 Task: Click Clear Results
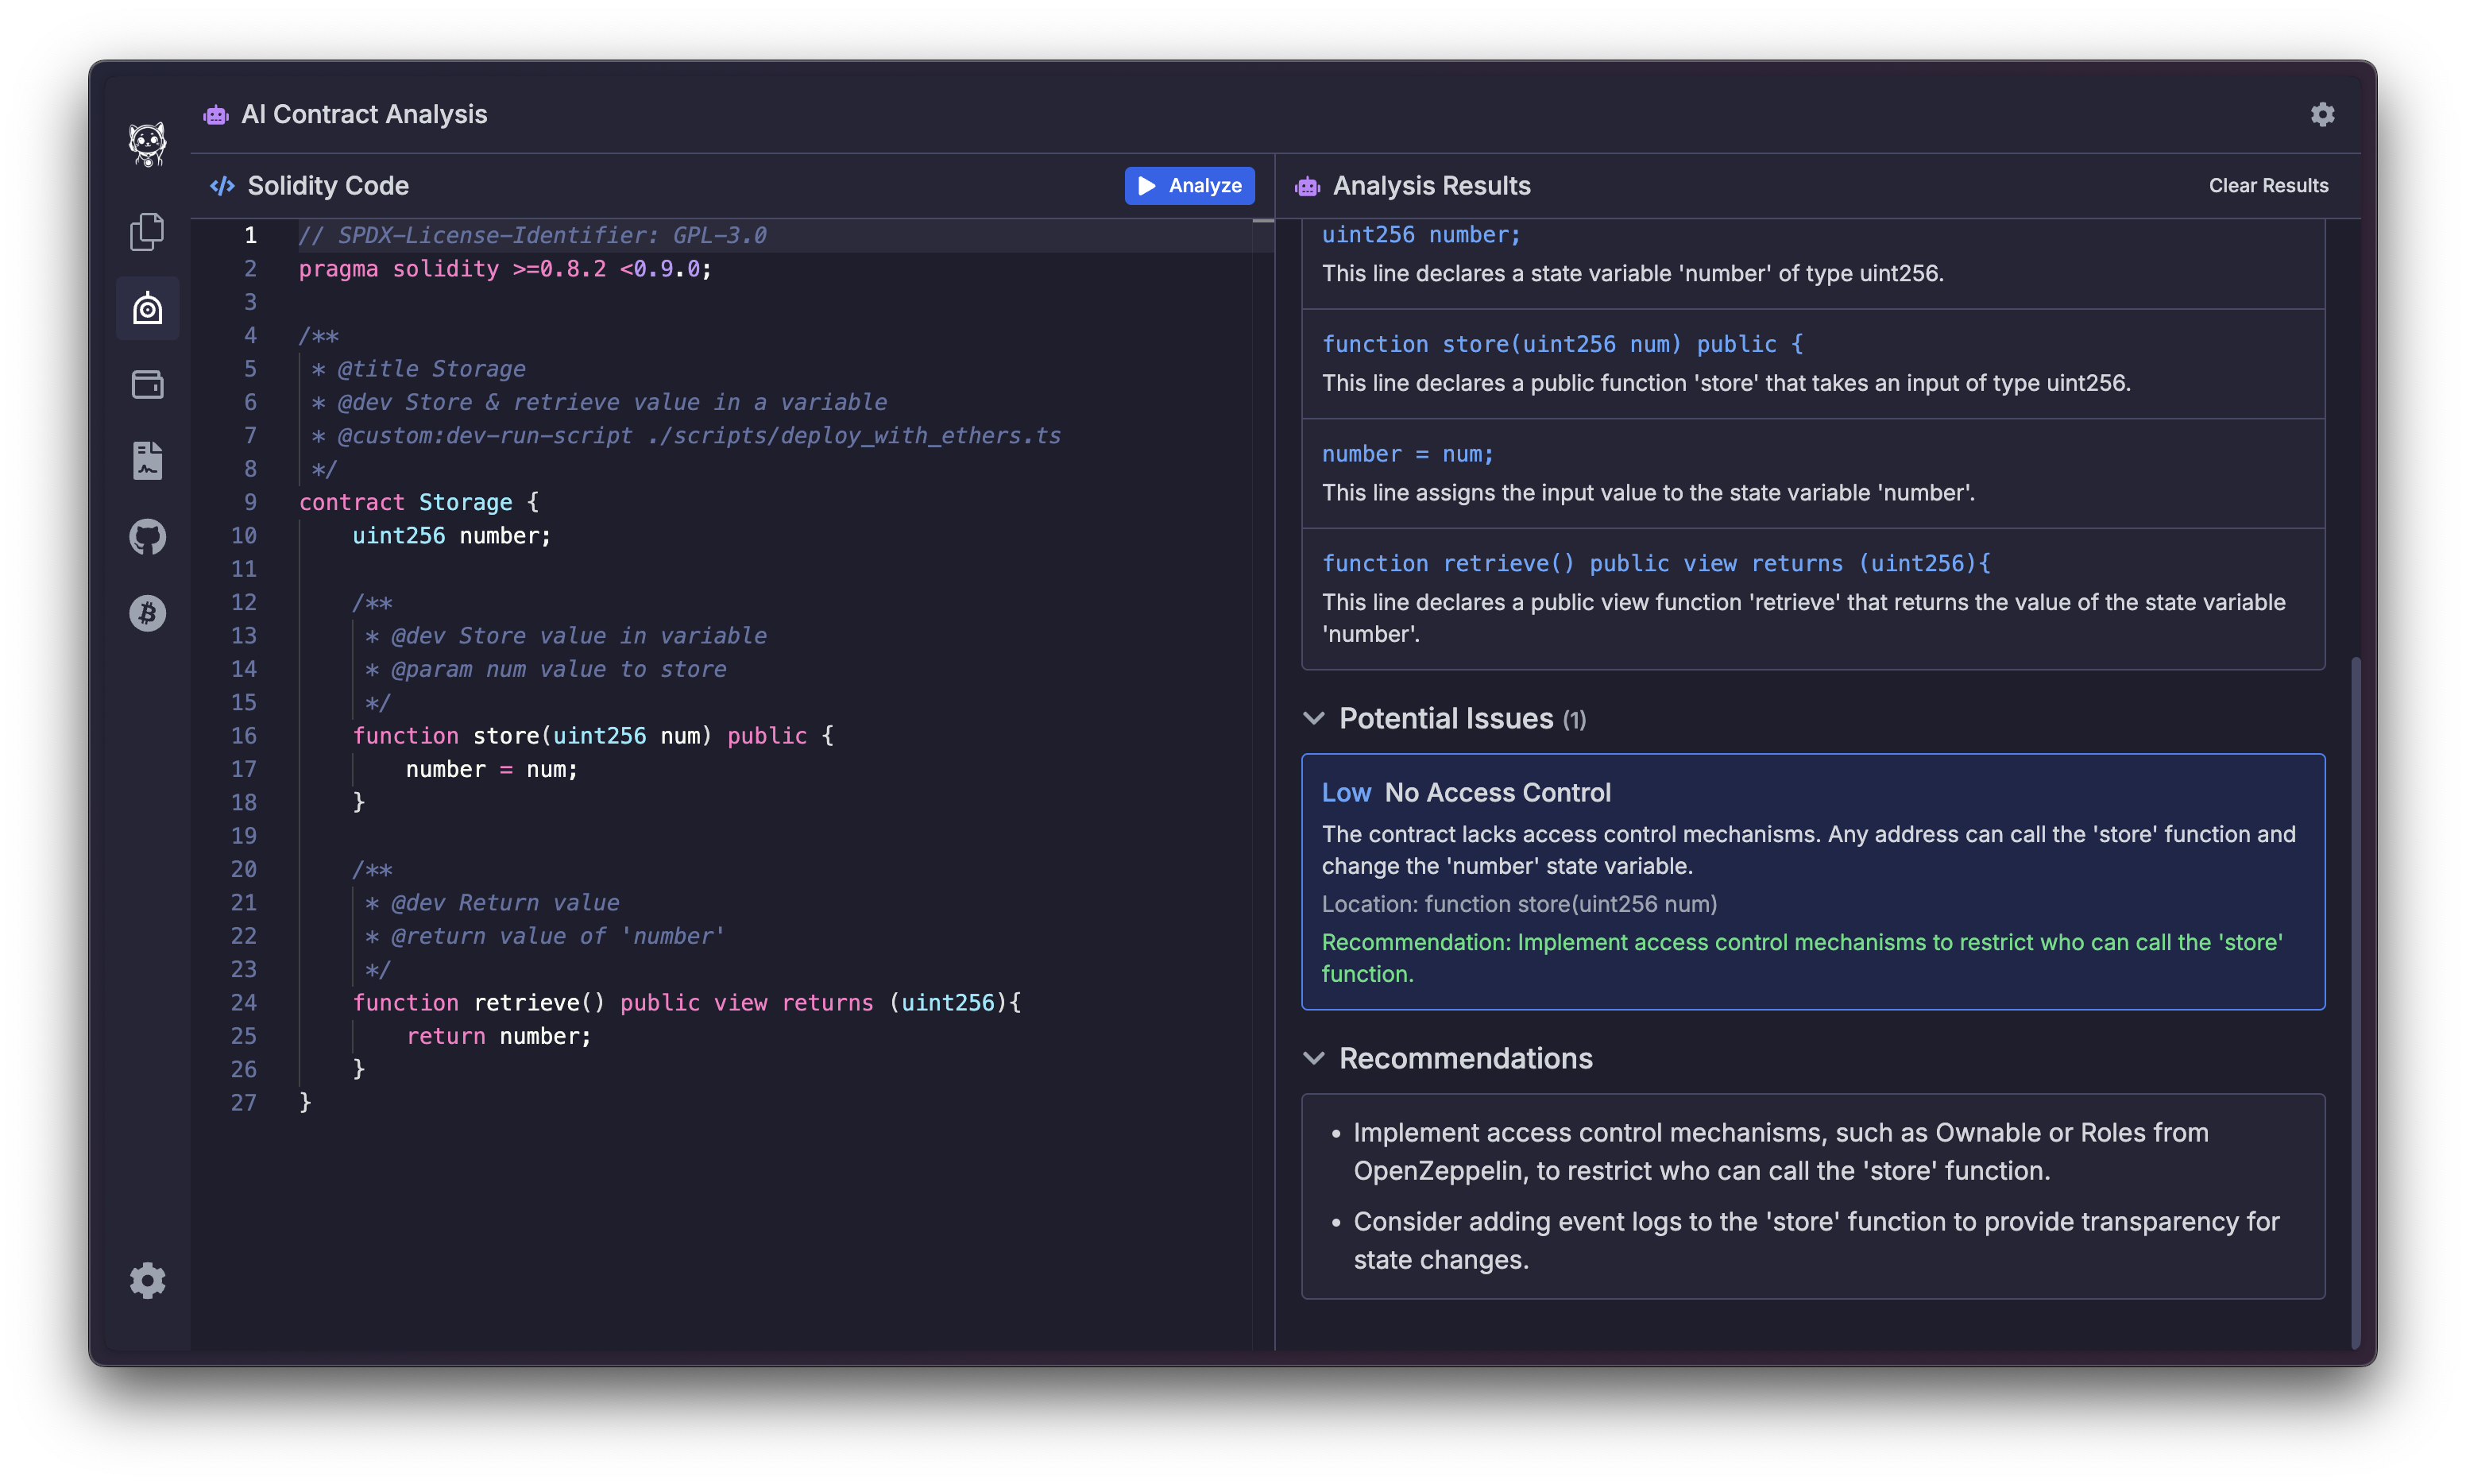coord(2268,186)
